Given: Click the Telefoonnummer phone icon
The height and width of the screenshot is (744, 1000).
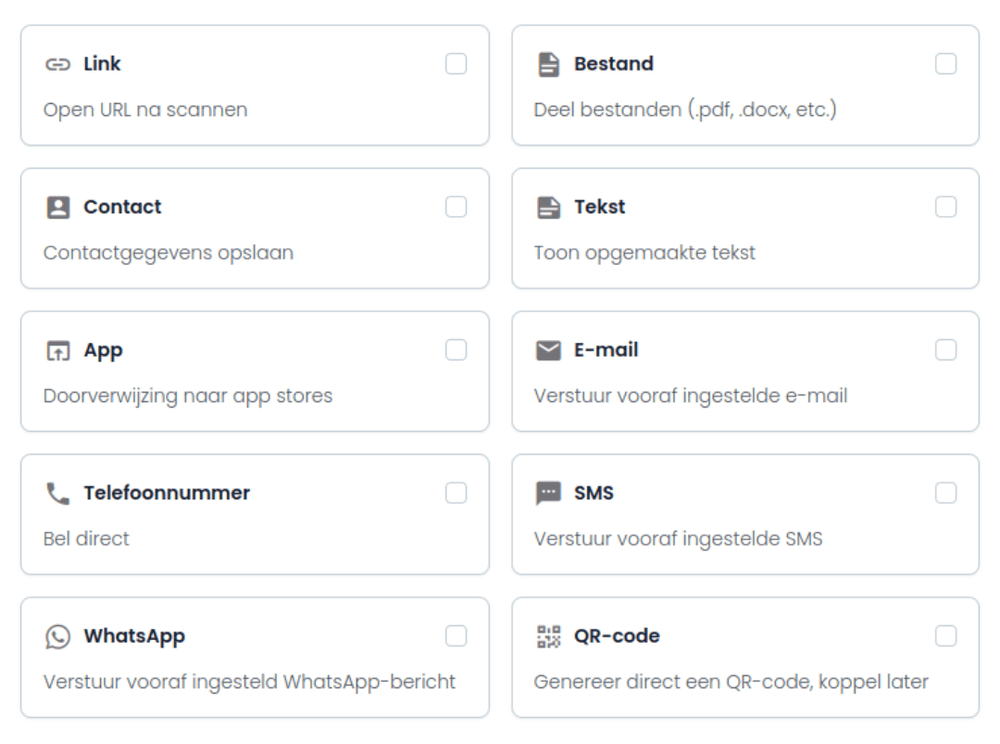Looking at the screenshot, I should [x=58, y=493].
